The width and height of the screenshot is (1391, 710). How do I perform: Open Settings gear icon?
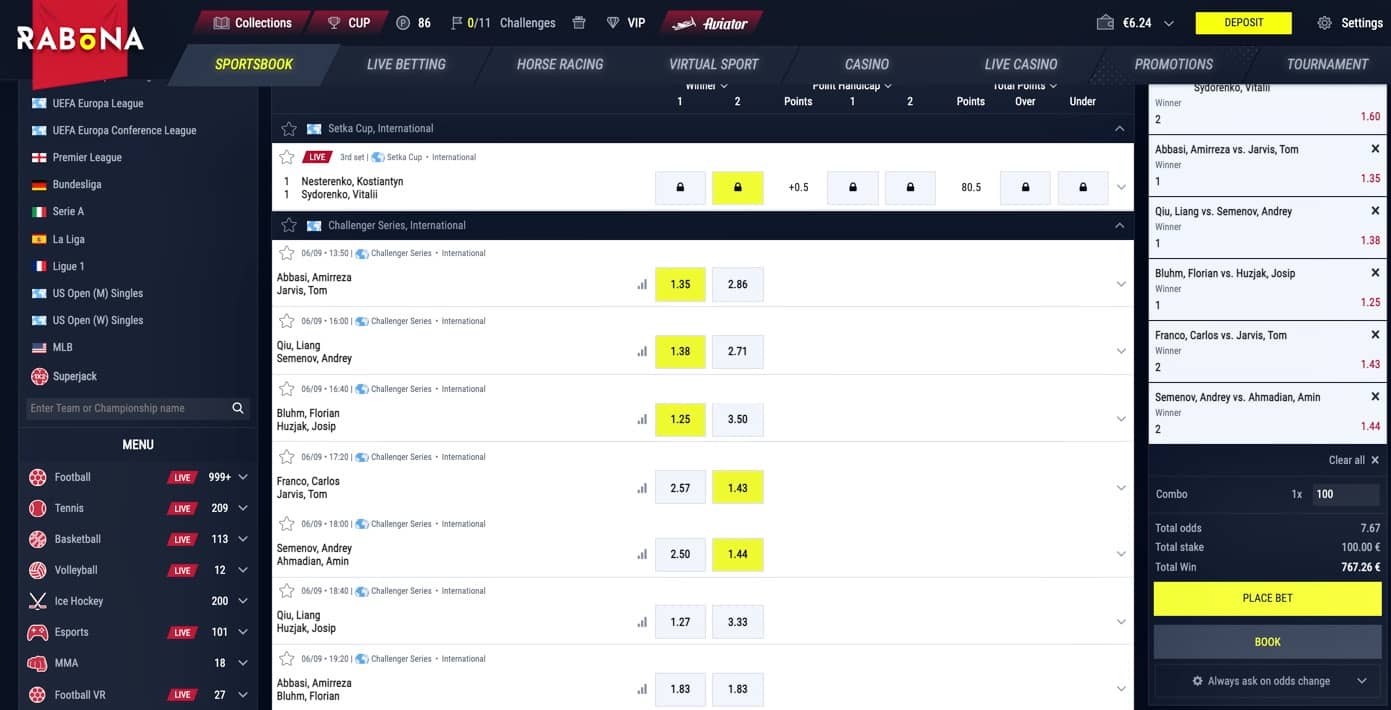click(1325, 23)
